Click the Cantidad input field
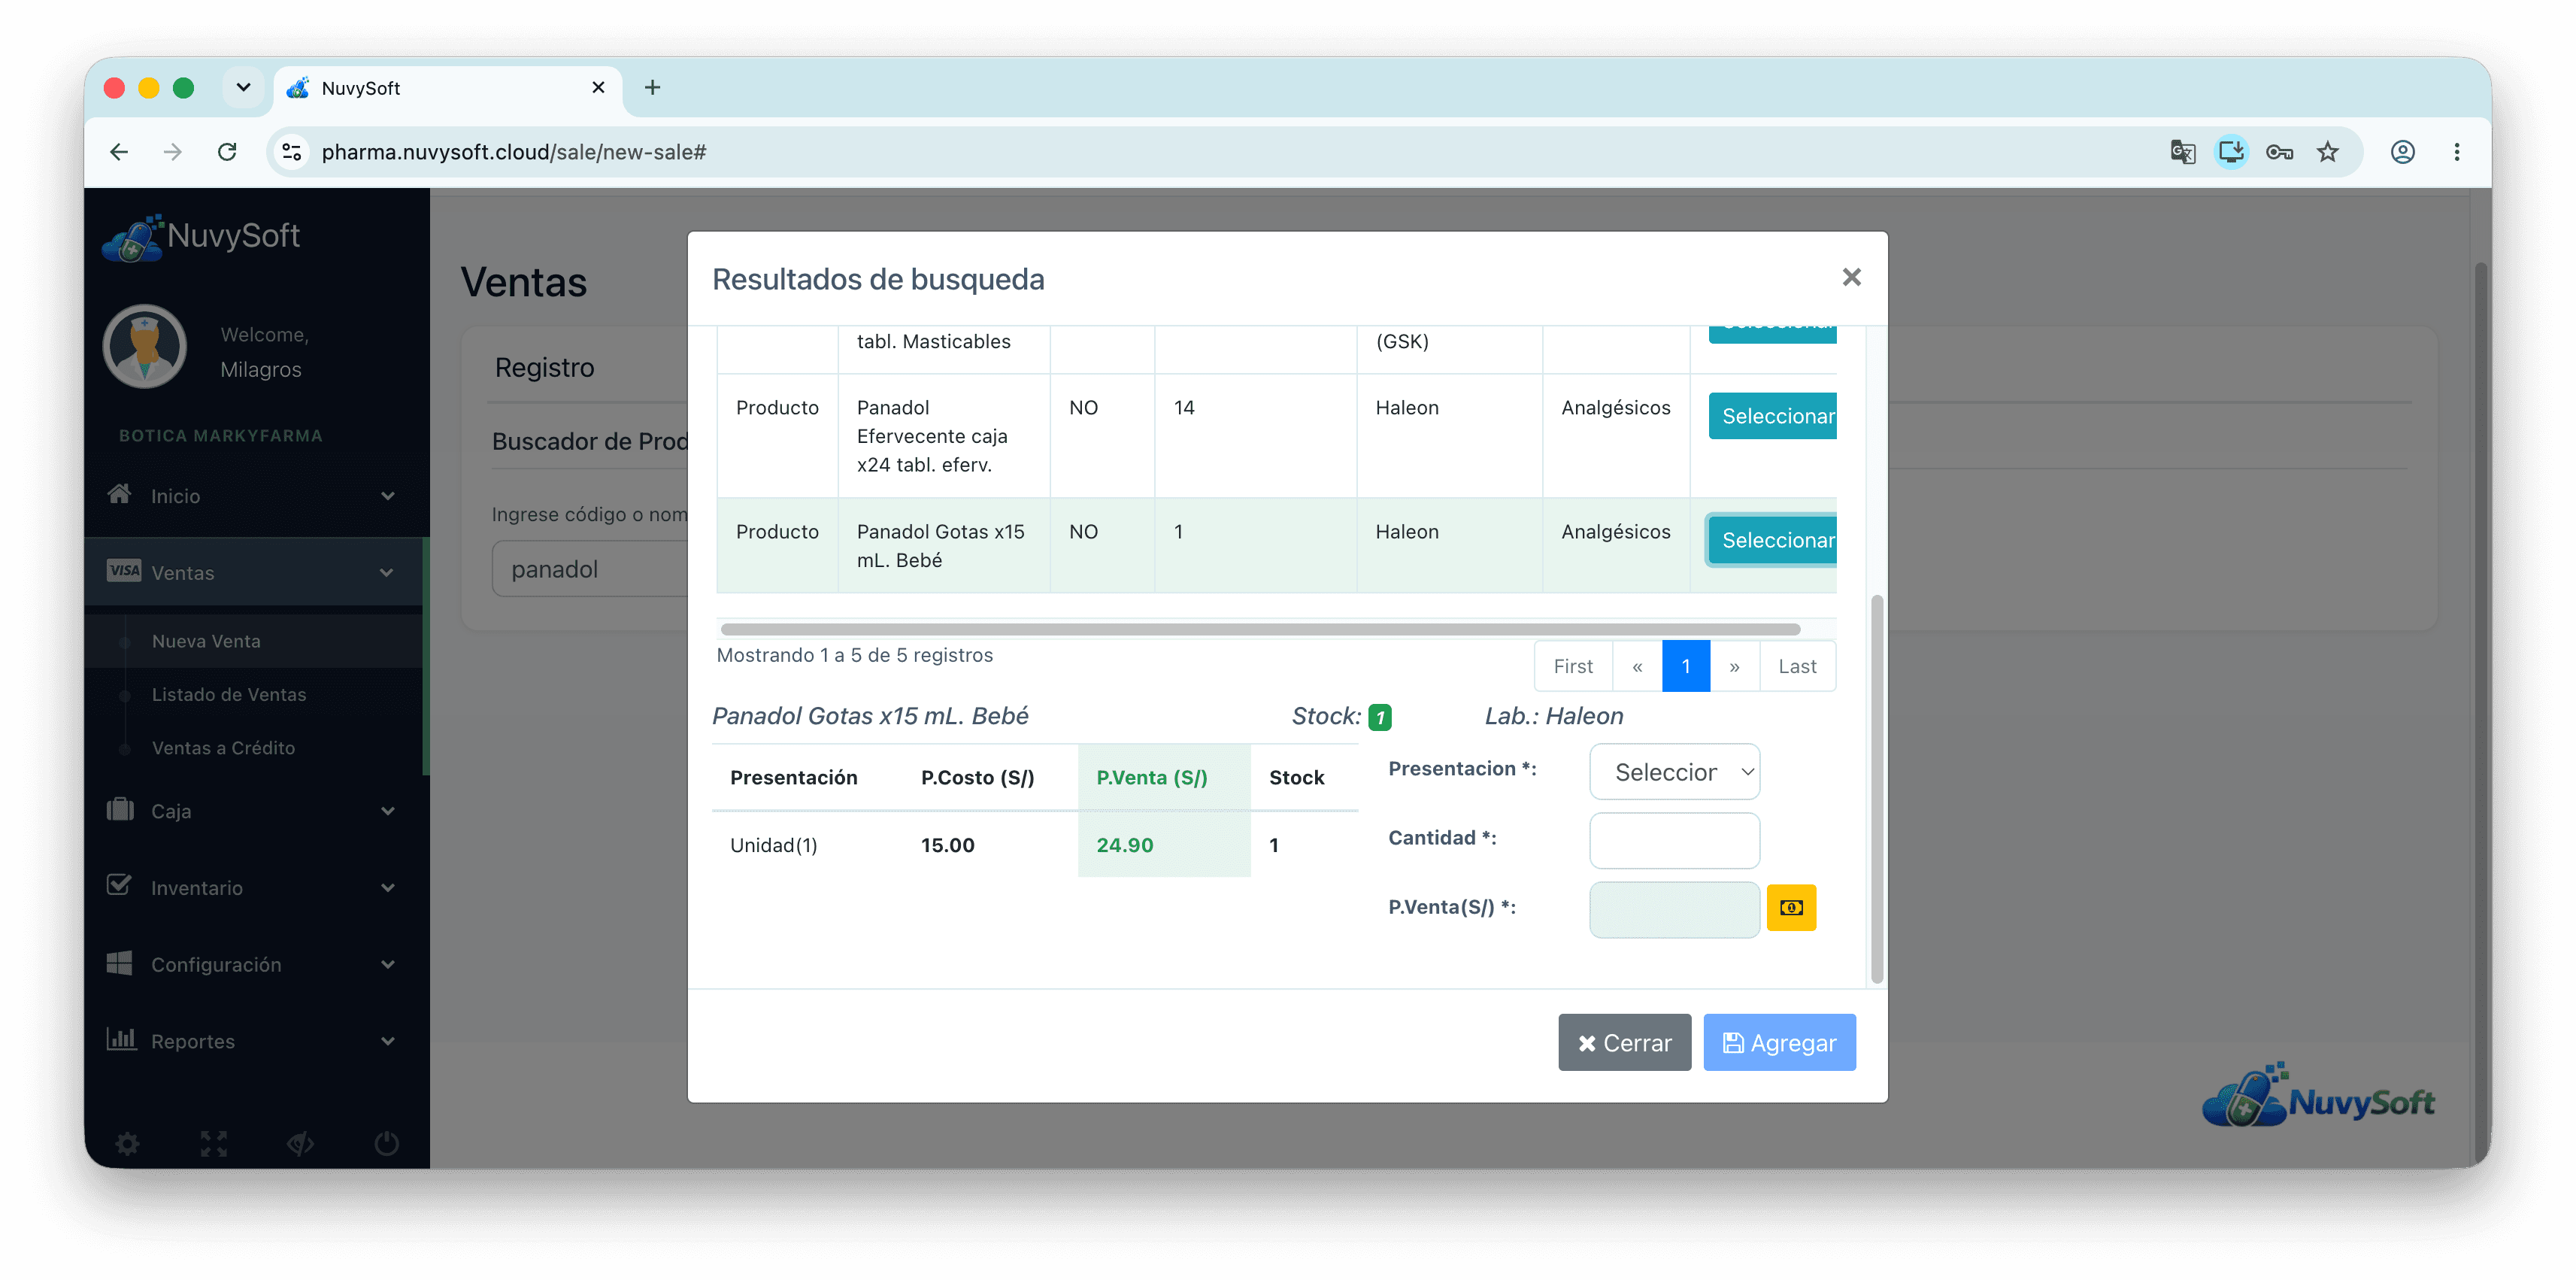This screenshot has height=1280, width=2576. coord(1674,840)
